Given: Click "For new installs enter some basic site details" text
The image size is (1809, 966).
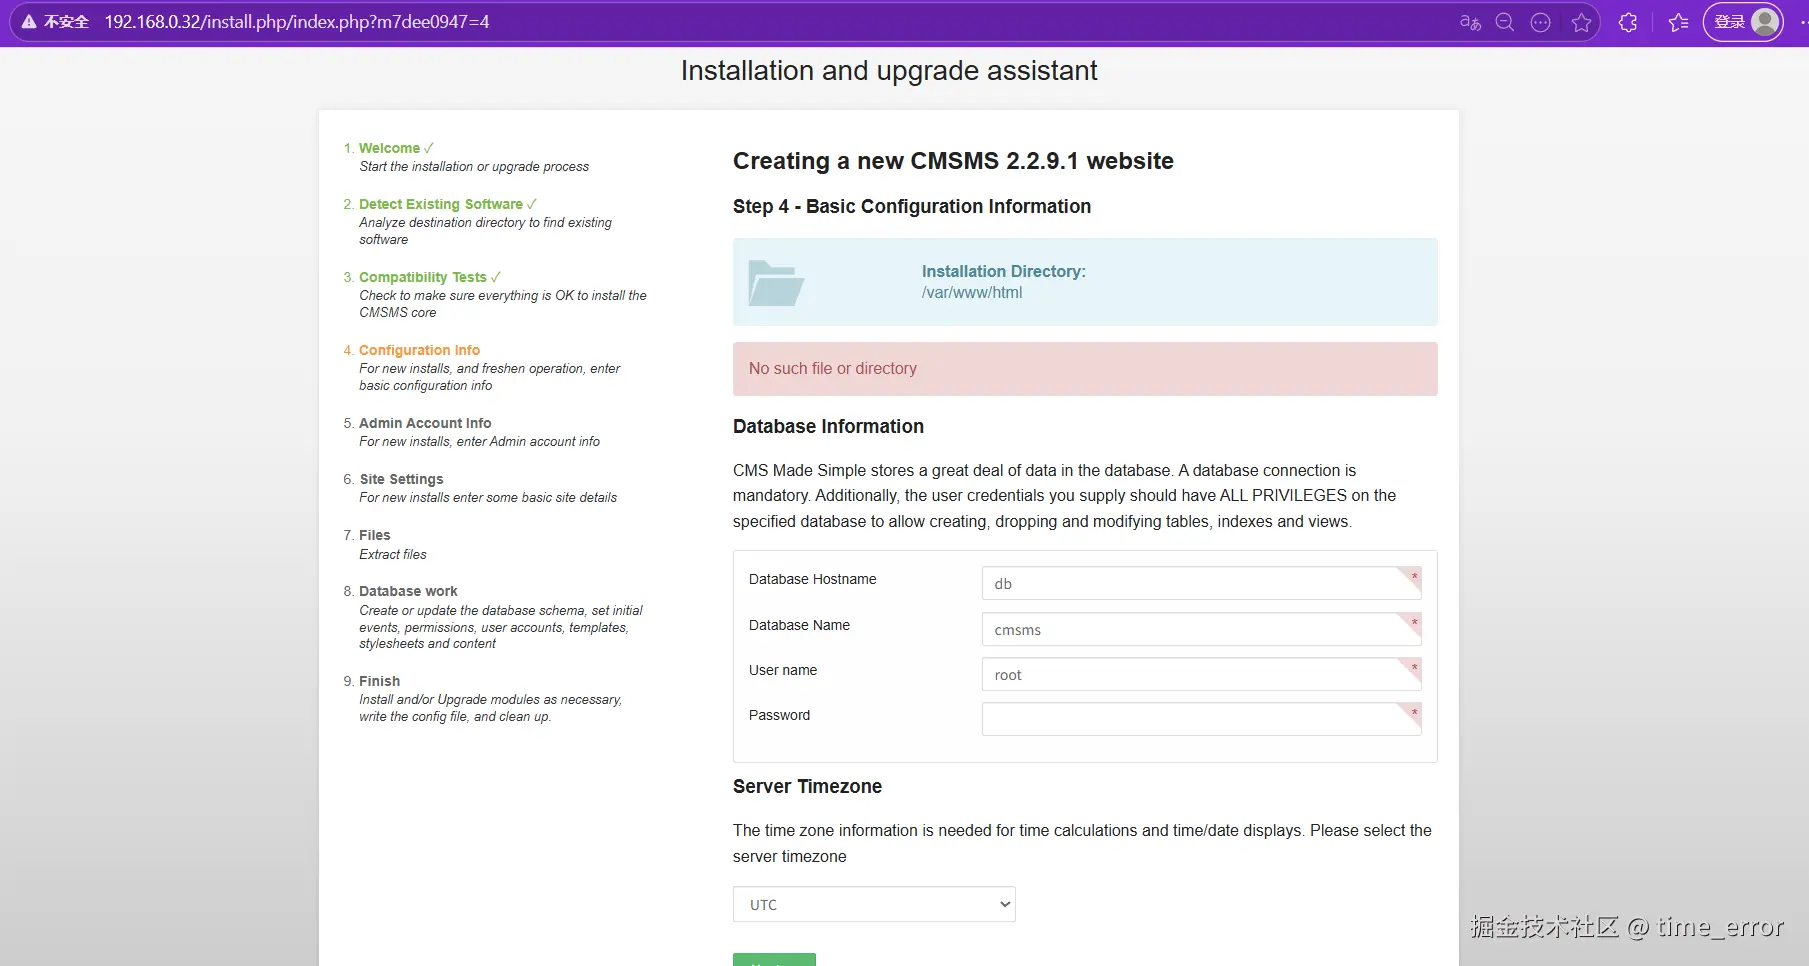Looking at the screenshot, I should pyautogui.click(x=488, y=498).
